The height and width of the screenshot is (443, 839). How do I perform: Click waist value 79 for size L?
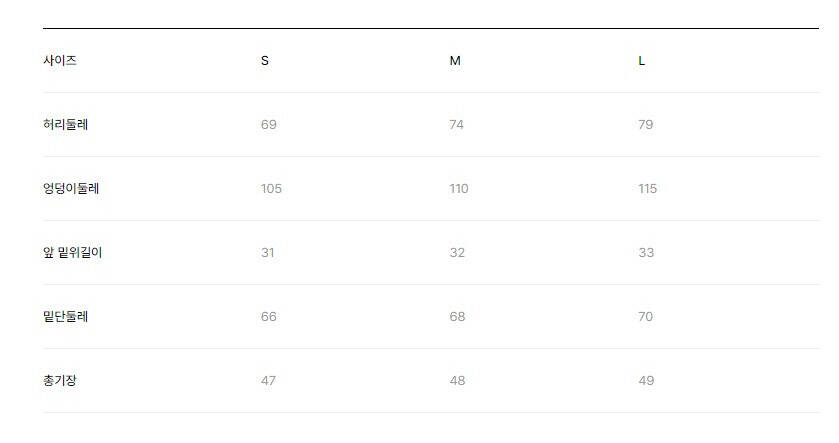(x=646, y=125)
